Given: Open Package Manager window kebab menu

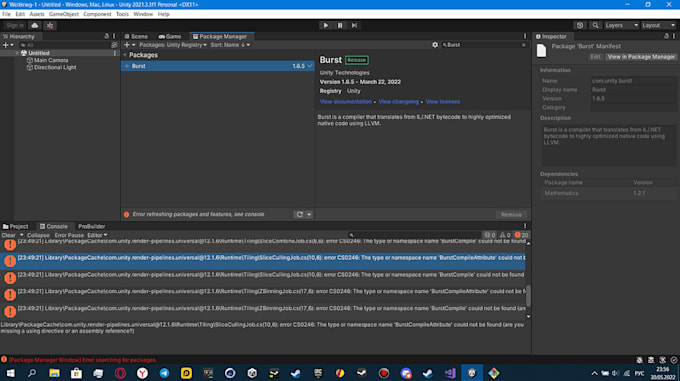Looking at the screenshot, I should point(525,36).
